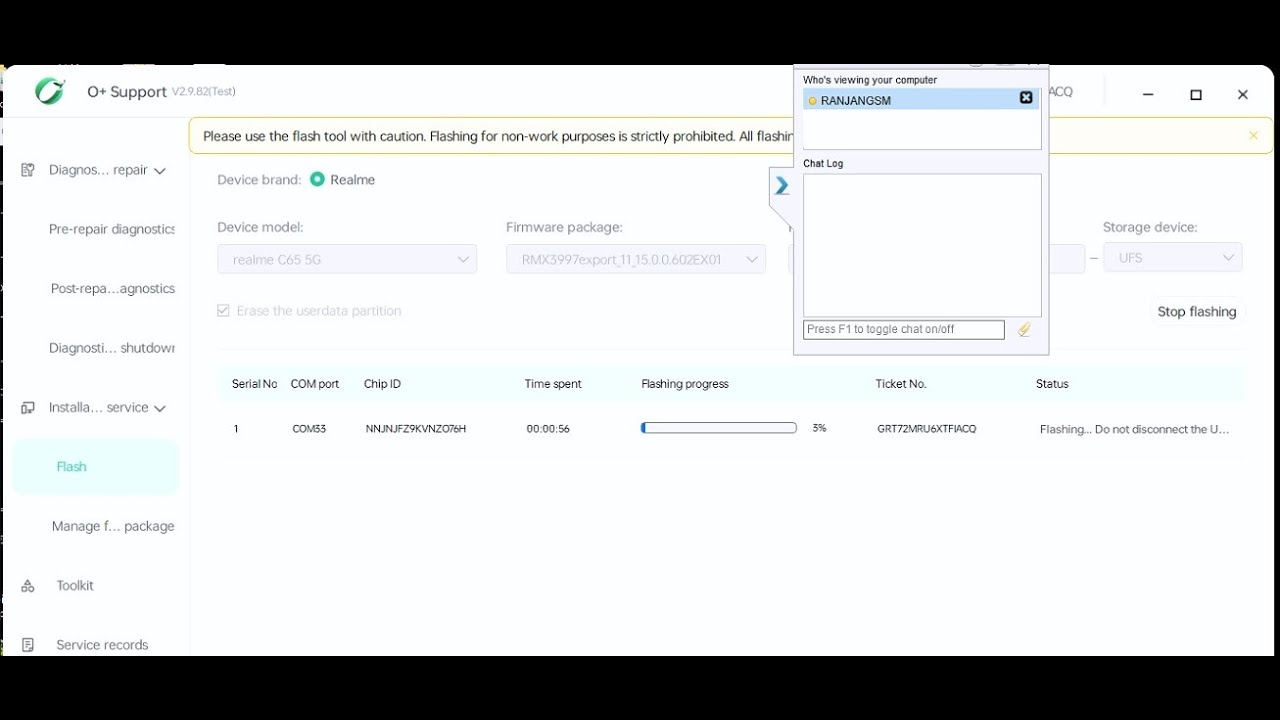Click the Toolkit sidebar icon
Screen dimensions: 1280x720
coord(28,586)
